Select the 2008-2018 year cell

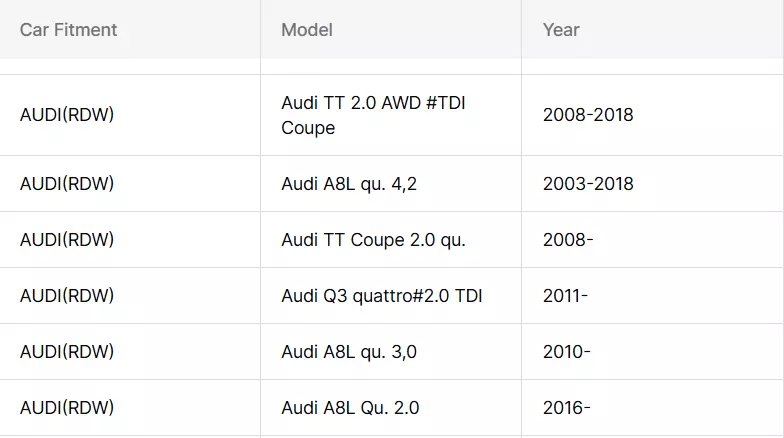(x=588, y=115)
